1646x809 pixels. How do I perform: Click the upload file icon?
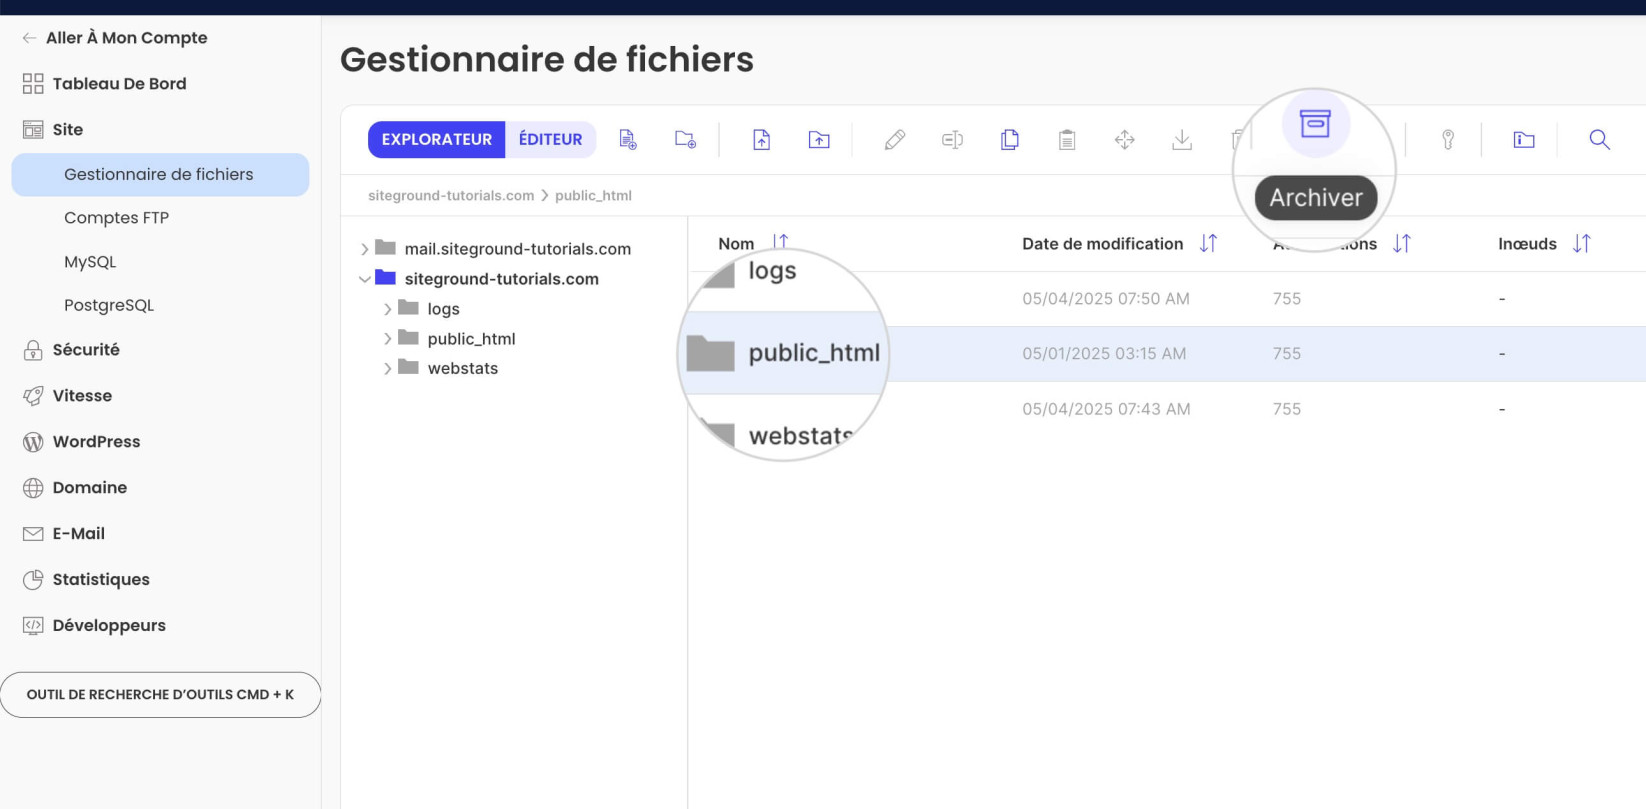point(762,140)
